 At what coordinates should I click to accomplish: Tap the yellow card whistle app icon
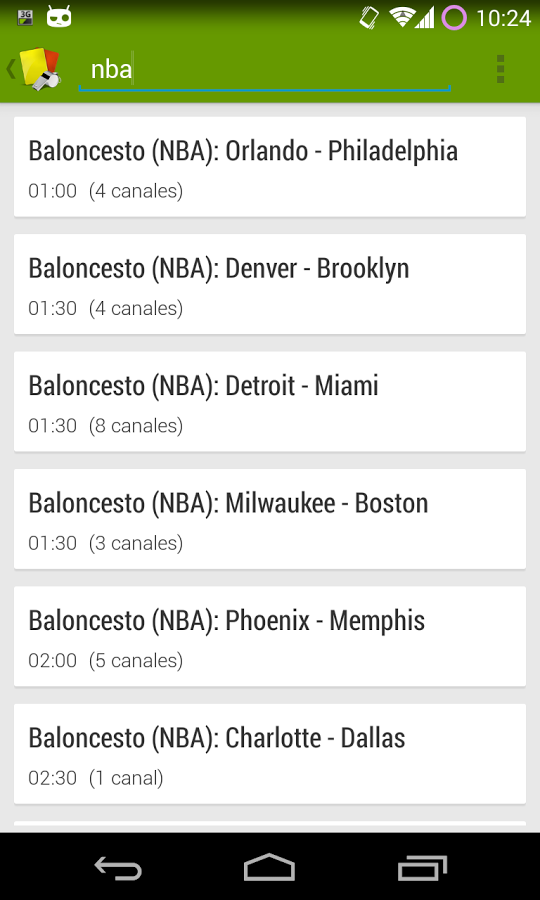tap(40, 68)
